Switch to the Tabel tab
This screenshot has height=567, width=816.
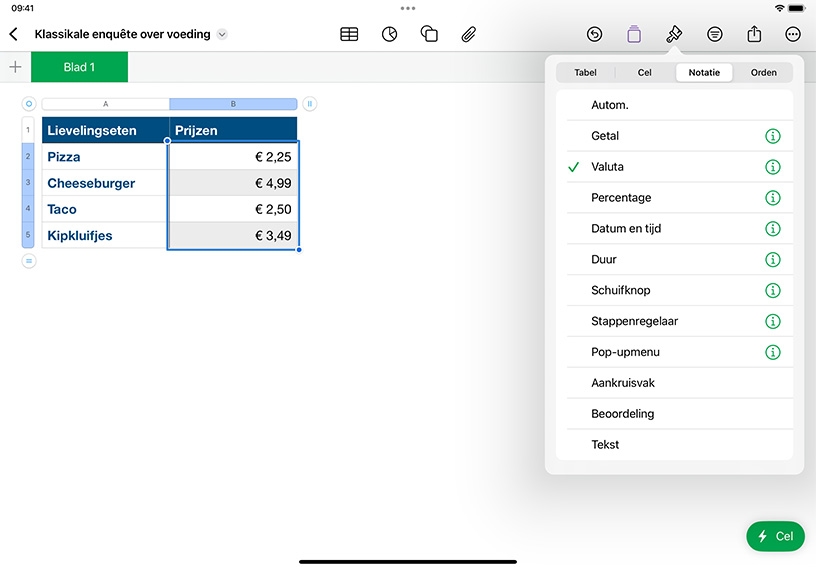[x=585, y=73]
